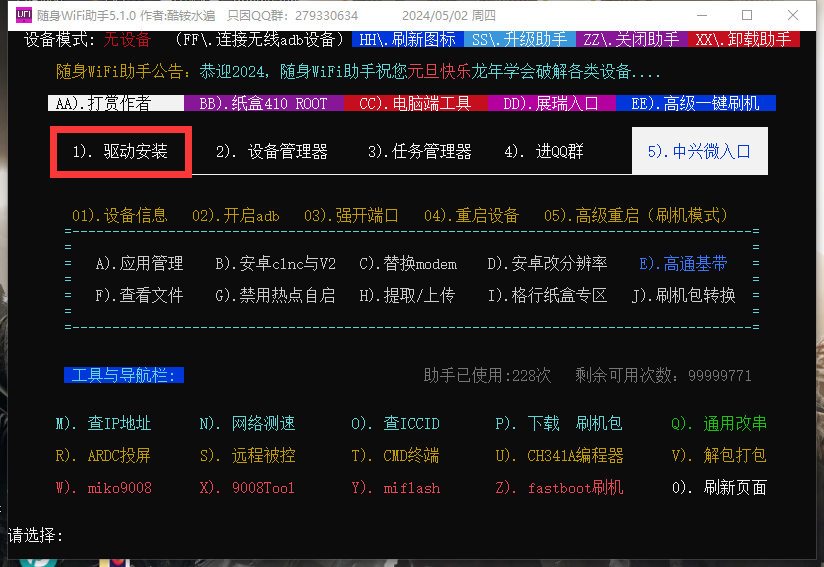Select 03).强开端口 option

point(351,215)
